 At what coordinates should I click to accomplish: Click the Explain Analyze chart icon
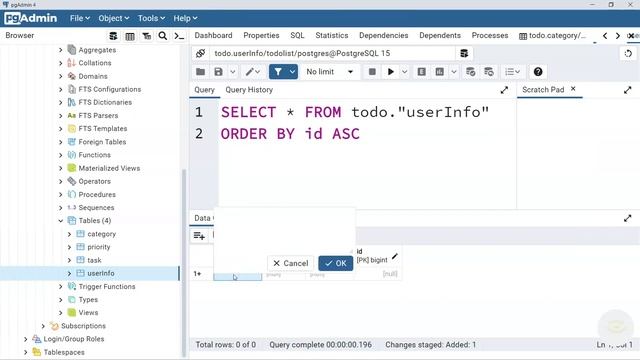[439, 72]
